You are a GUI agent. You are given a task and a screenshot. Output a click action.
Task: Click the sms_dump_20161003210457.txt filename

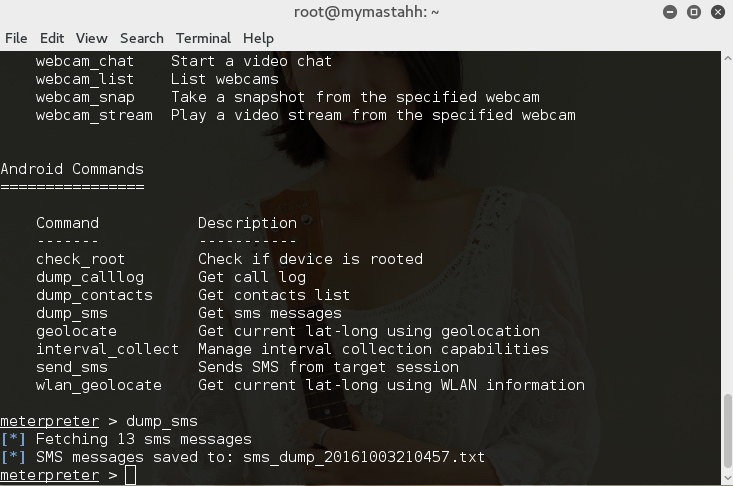pyautogui.click(x=362, y=457)
